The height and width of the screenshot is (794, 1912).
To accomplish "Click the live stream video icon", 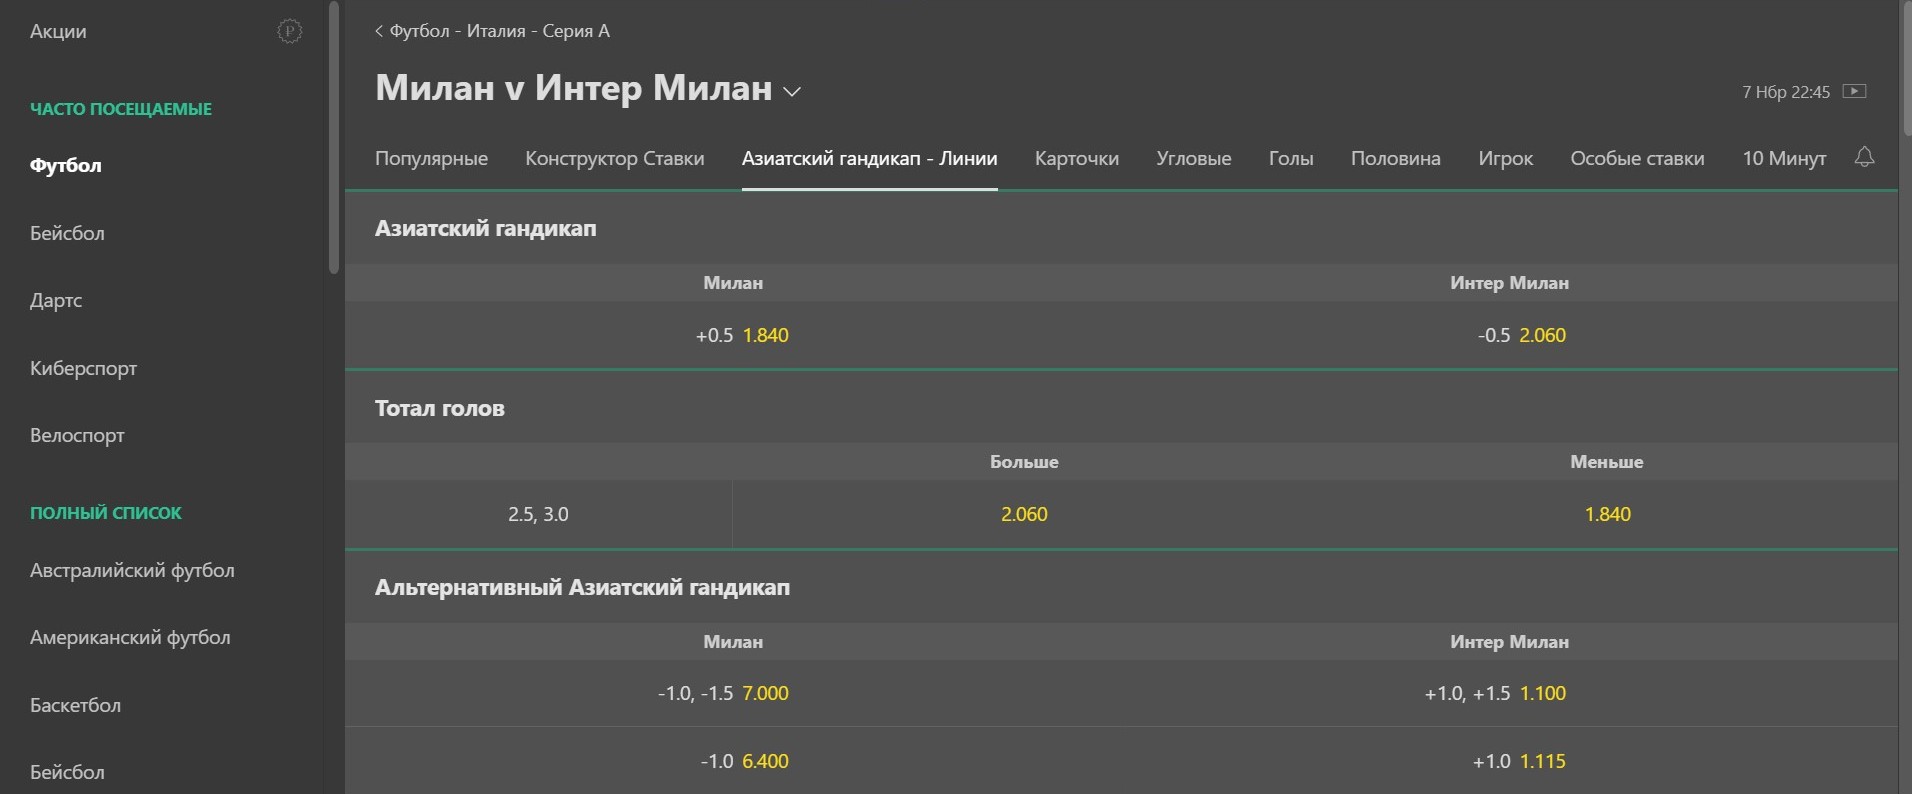I will [1854, 91].
